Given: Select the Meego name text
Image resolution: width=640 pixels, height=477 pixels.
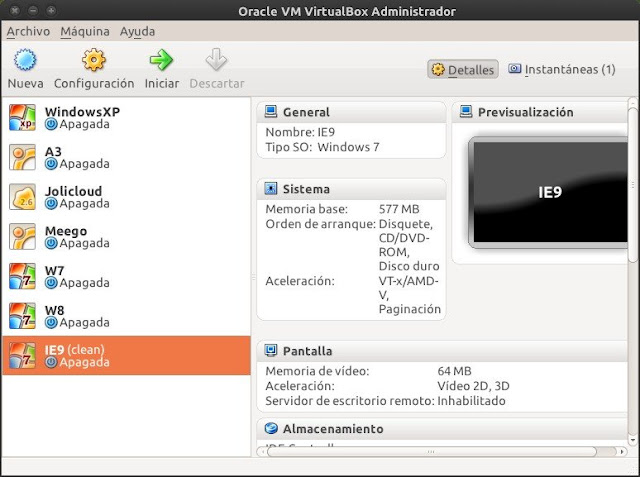Looking at the screenshot, I should coord(66,231).
